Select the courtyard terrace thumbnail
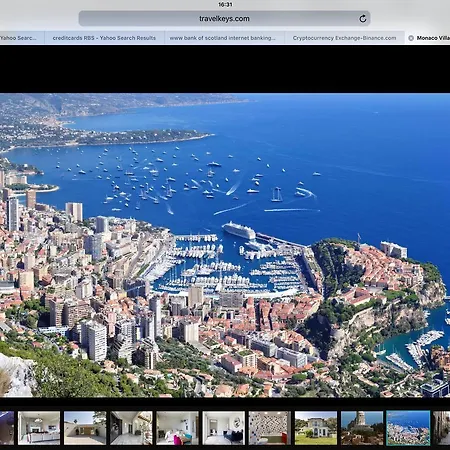 85,428
